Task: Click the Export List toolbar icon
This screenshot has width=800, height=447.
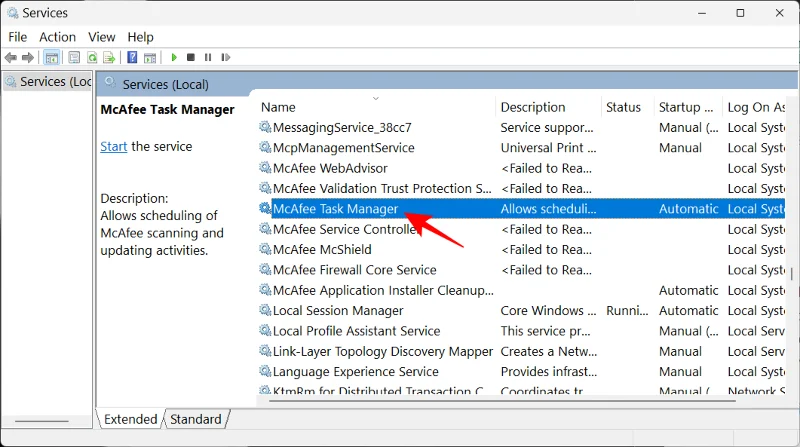Action: [109, 58]
